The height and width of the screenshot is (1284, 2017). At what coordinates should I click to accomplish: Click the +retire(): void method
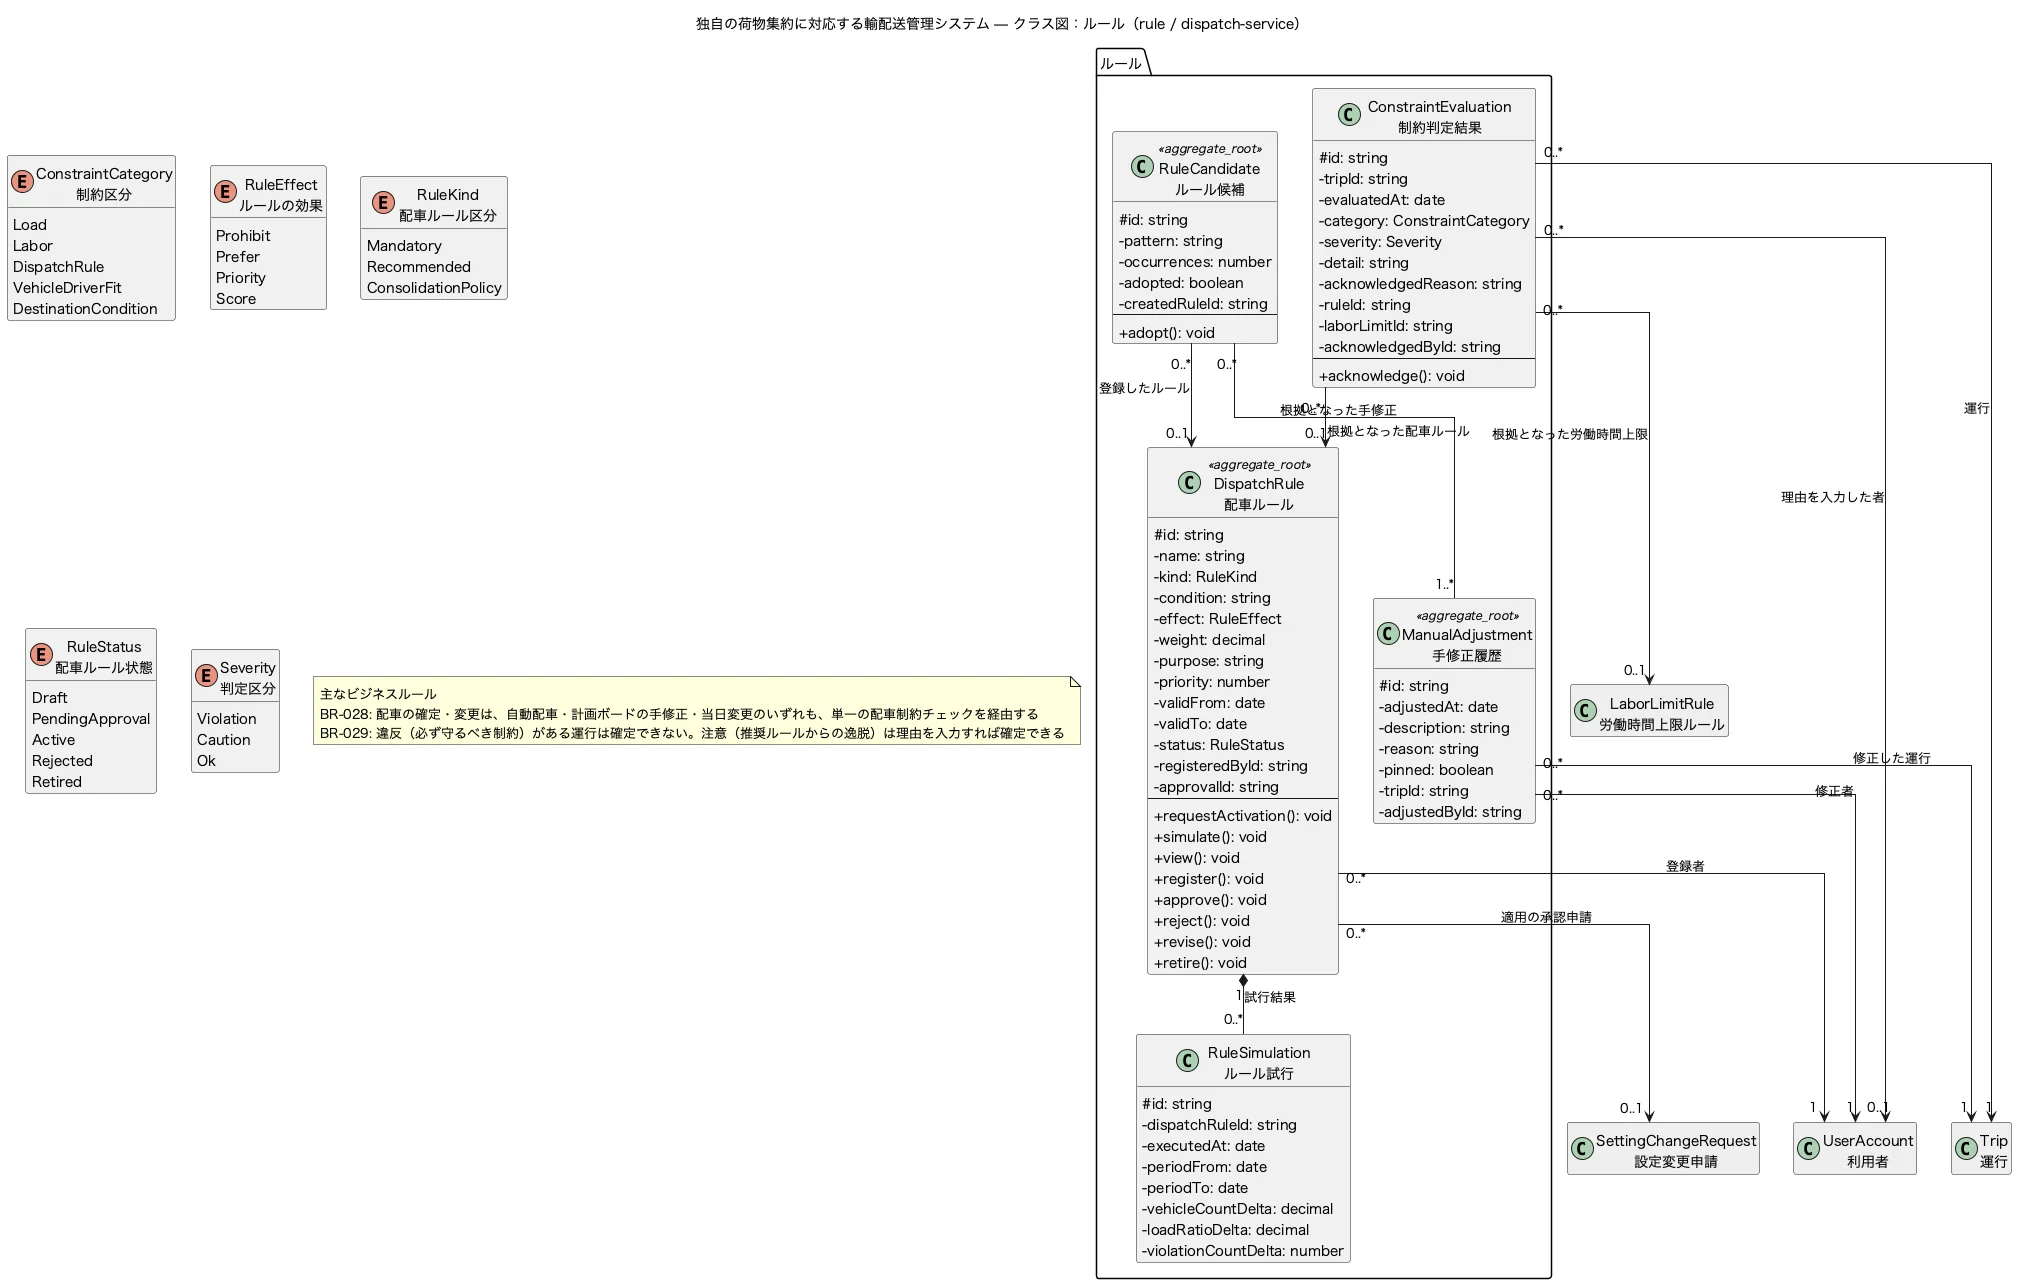[1200, 963]
